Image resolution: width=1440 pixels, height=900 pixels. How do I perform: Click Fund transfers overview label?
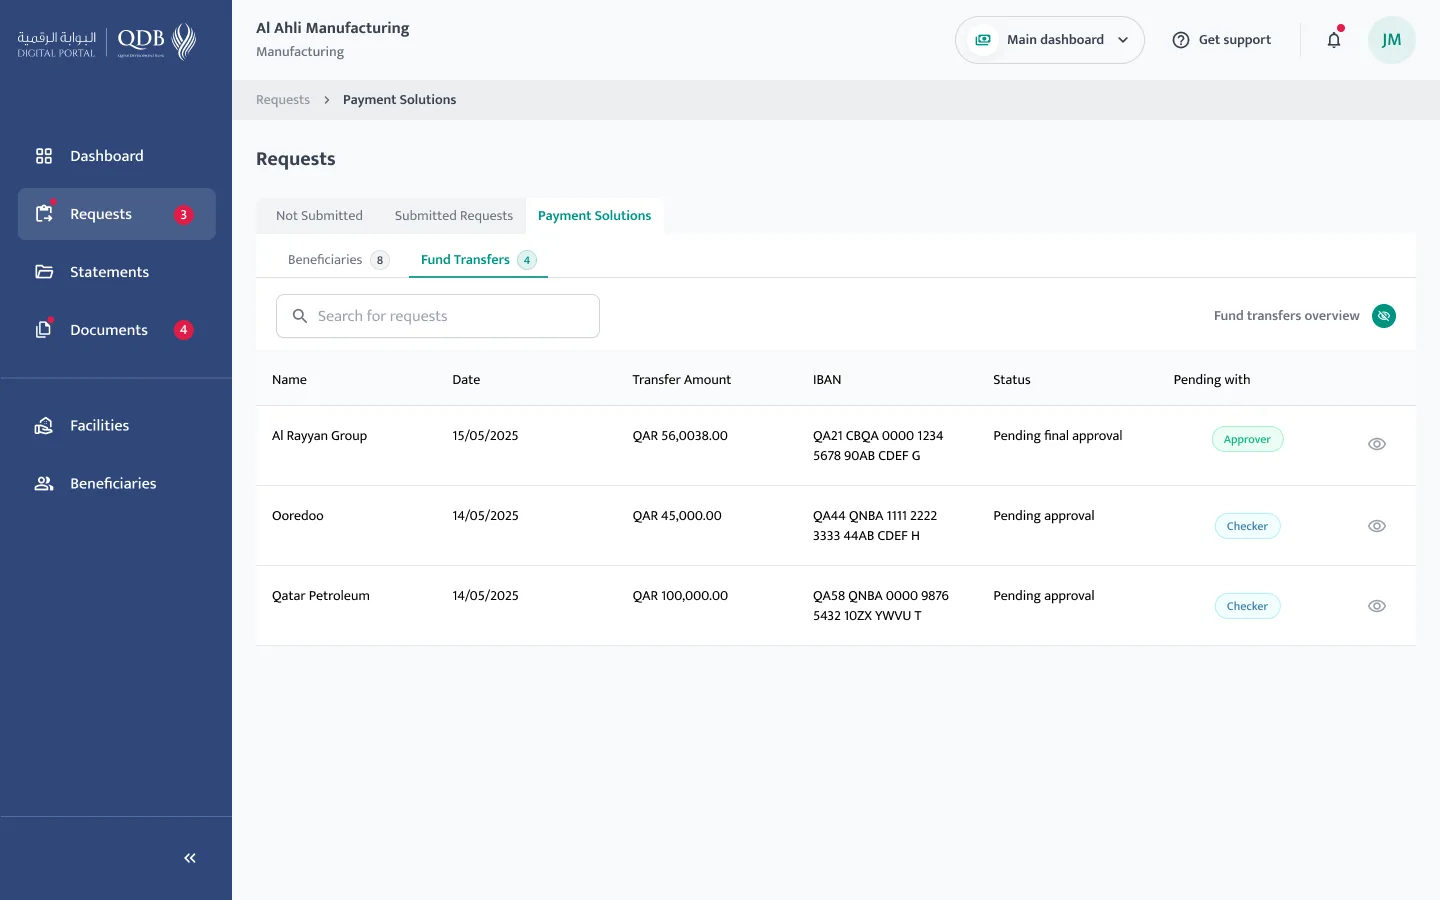click(1286, 316)
